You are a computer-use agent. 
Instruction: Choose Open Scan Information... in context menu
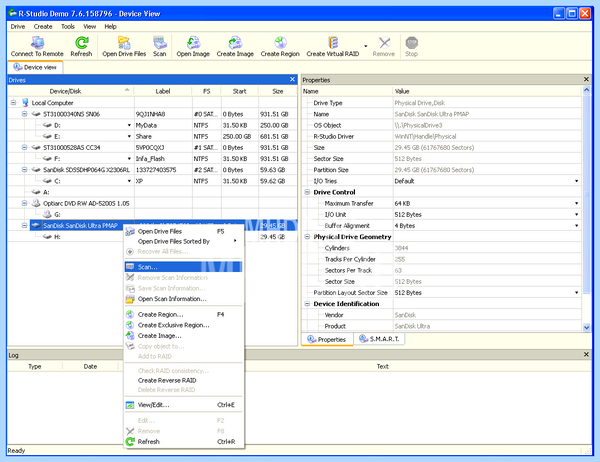click(183, 299)
